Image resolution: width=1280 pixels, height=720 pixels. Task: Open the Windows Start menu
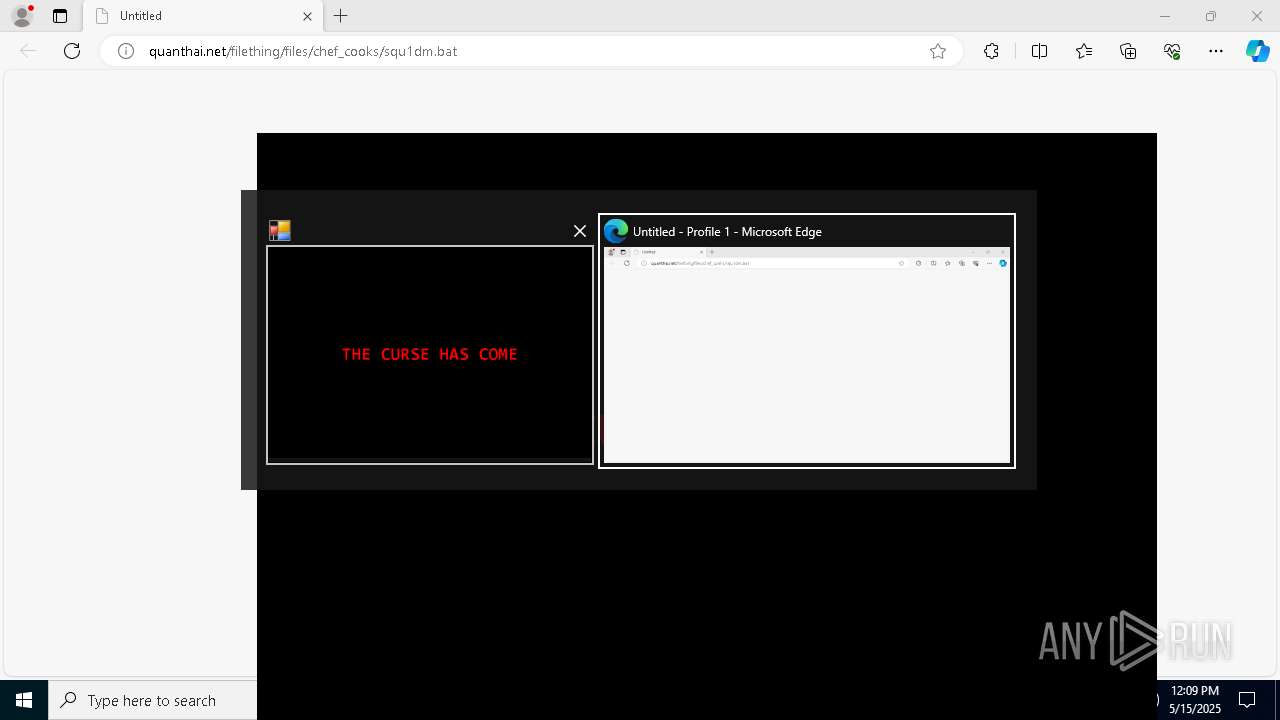(x=24, y=700)
